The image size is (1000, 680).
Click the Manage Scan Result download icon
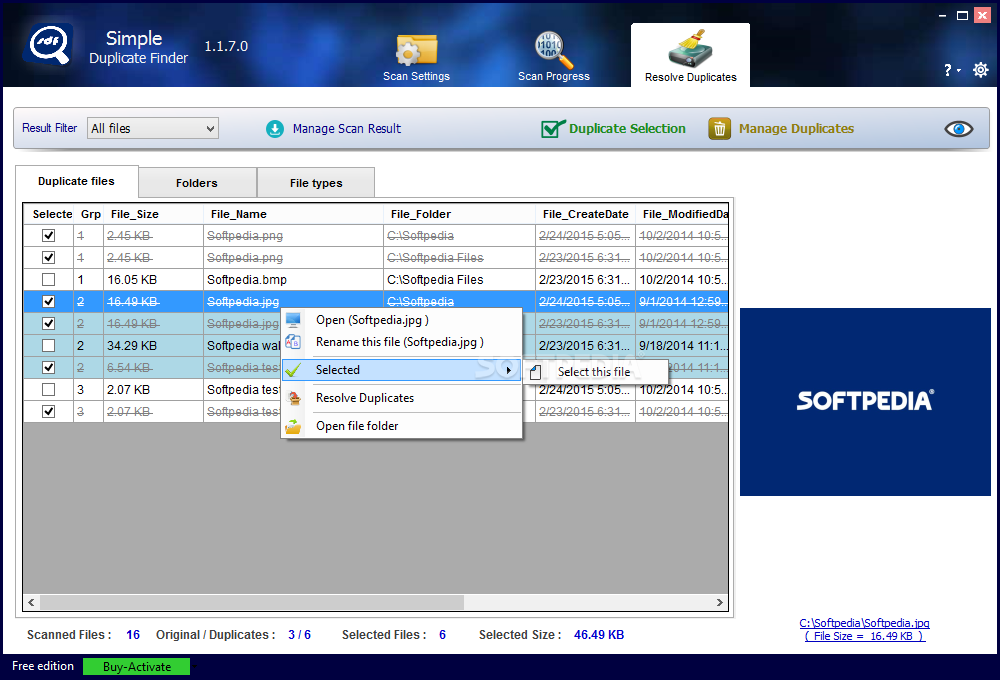coord(275,129)
